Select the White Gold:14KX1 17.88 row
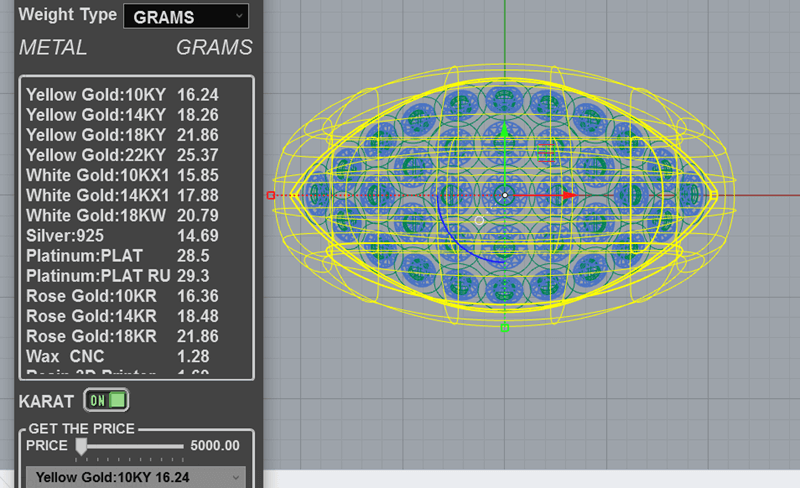This screenshot has height=488, width=800. [x=122, y=195]
